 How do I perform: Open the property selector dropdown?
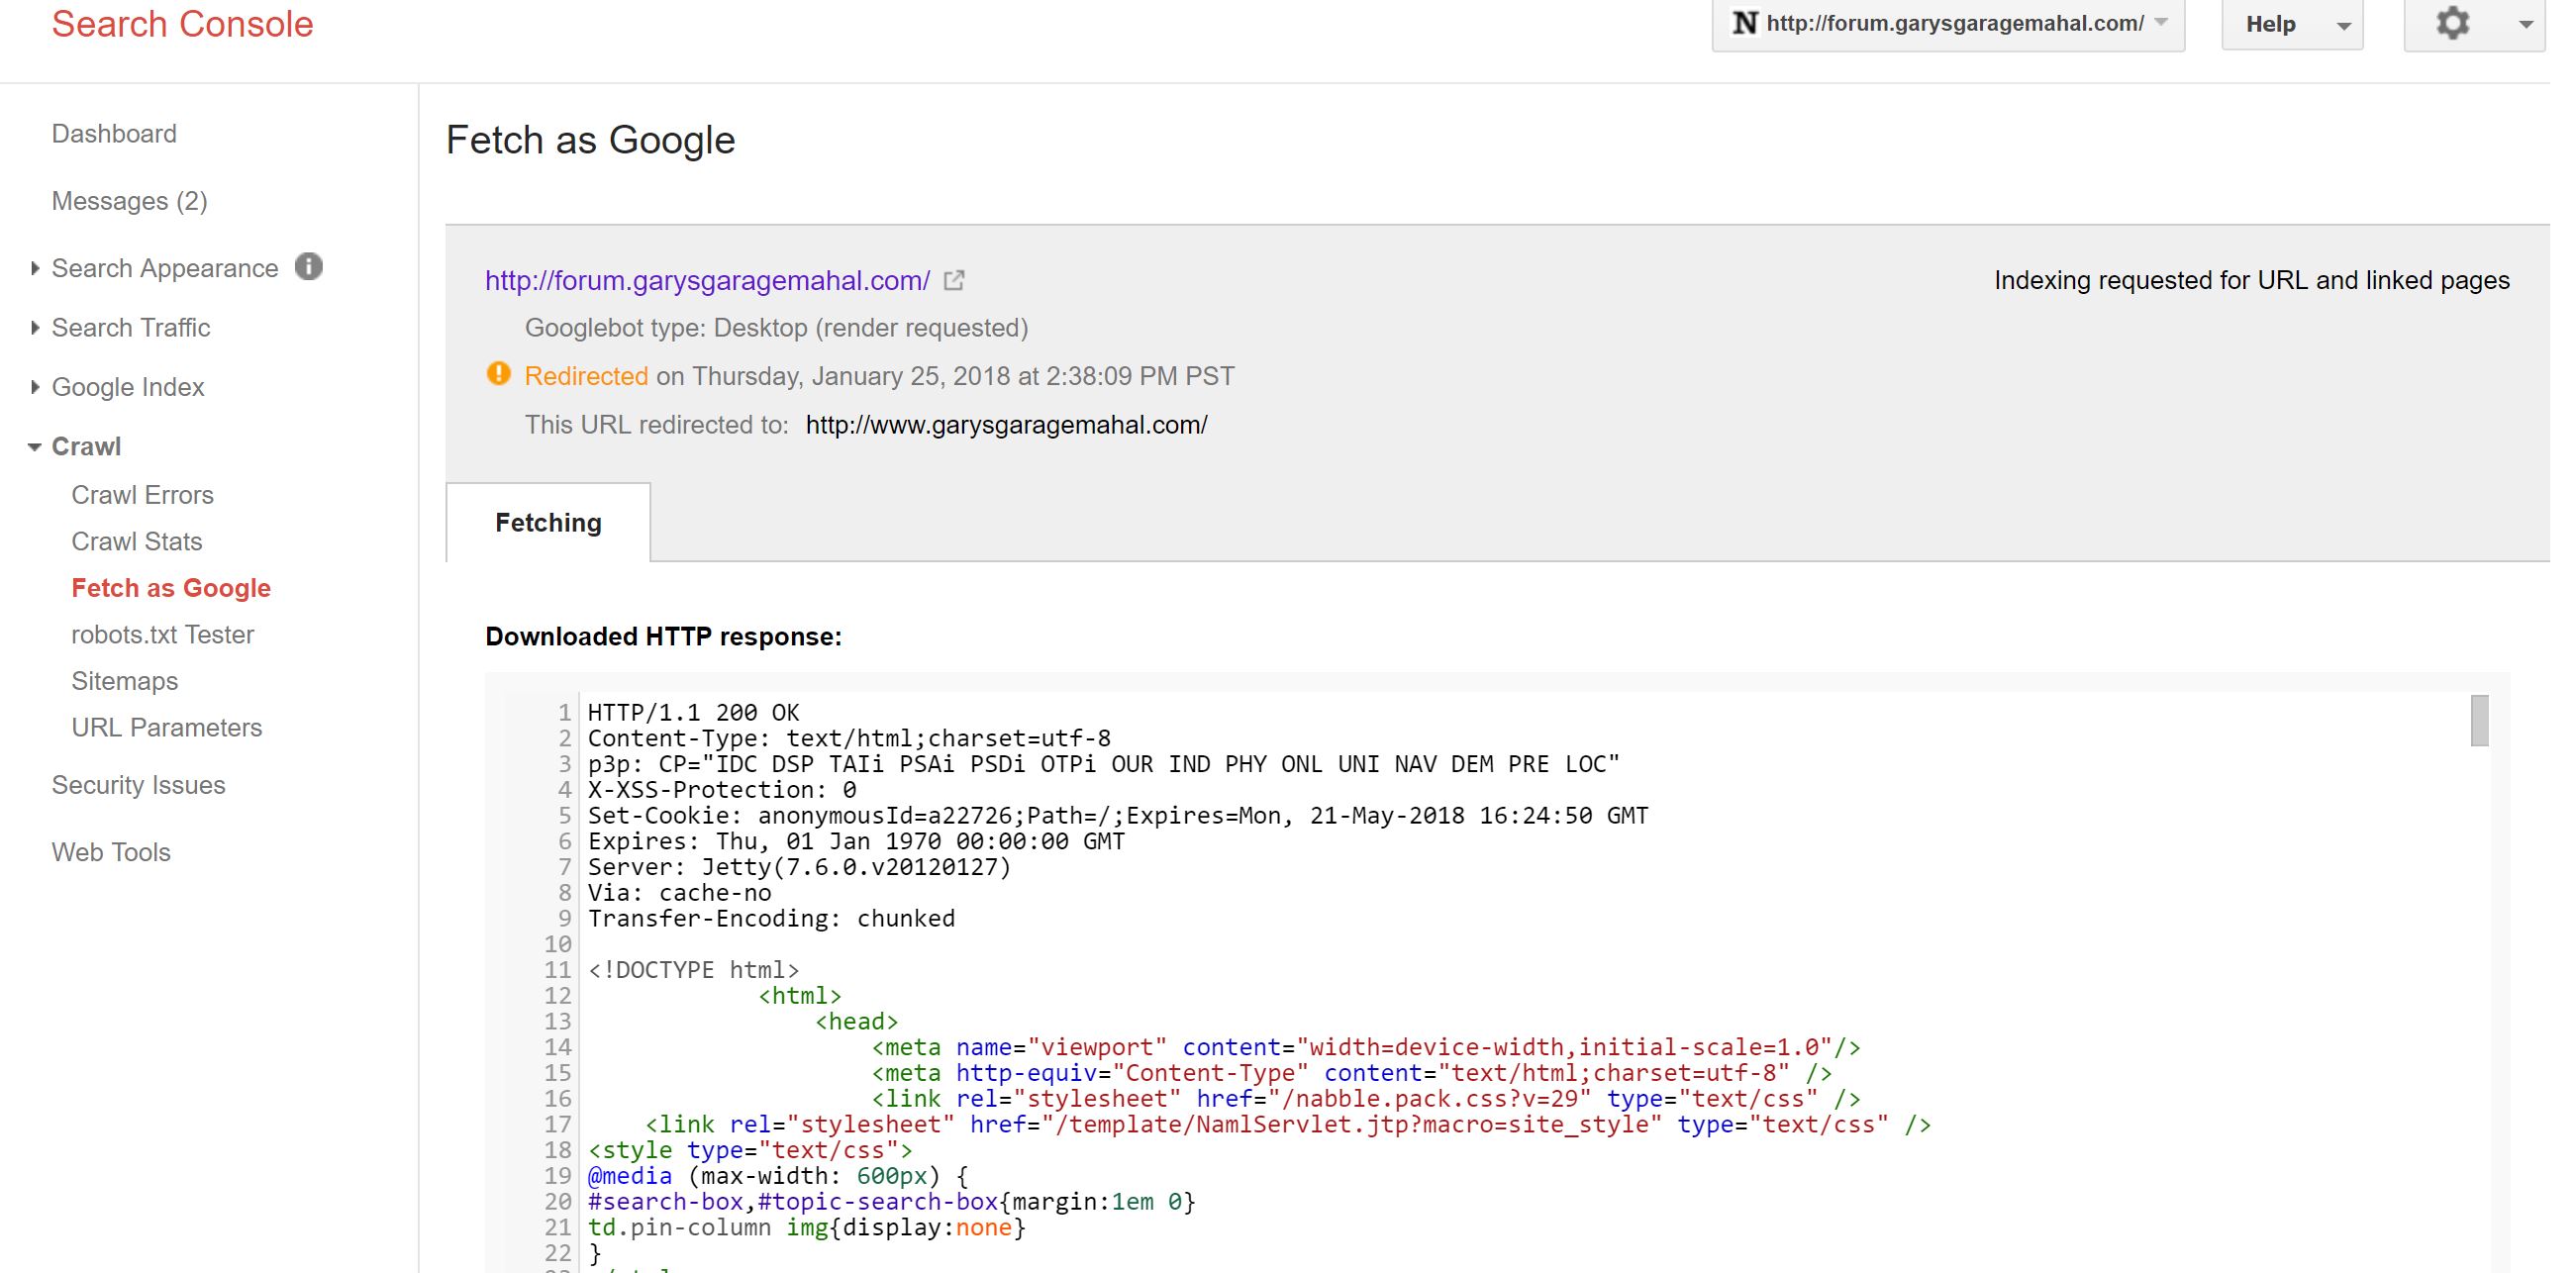2161,23
